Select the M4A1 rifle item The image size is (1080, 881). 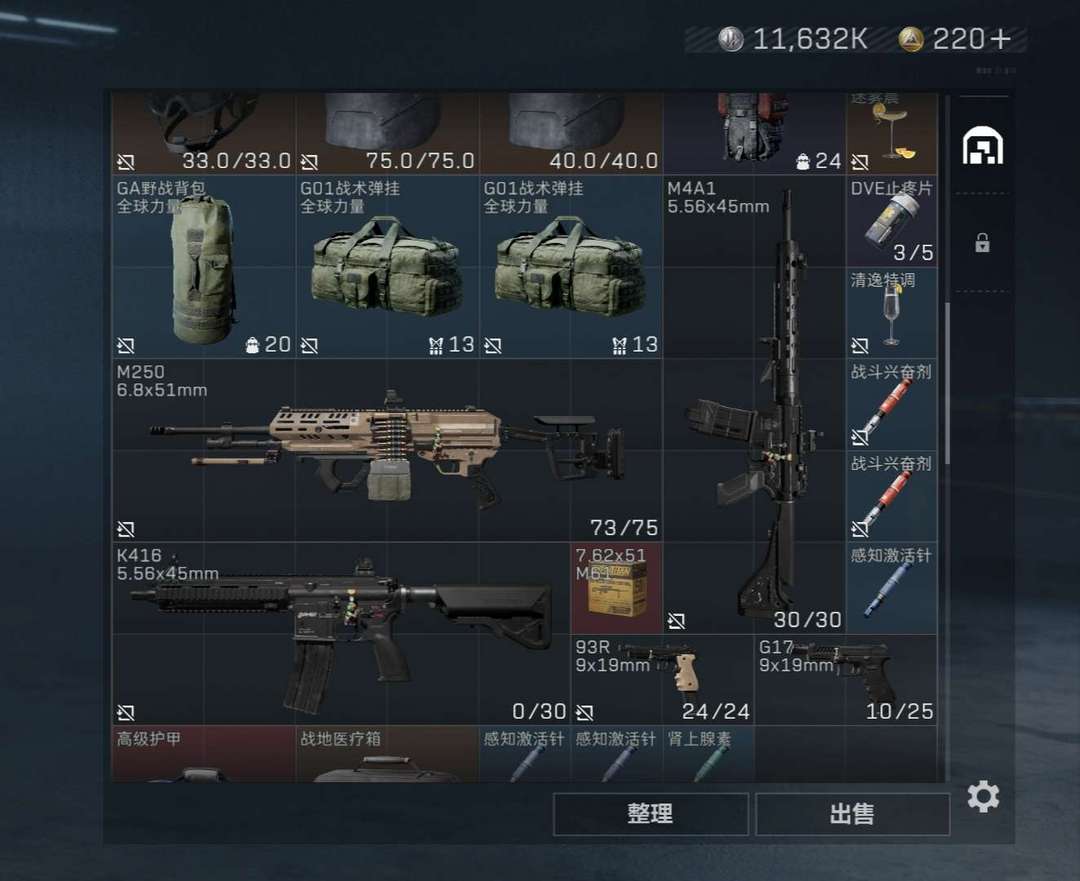tap(754, 404)
